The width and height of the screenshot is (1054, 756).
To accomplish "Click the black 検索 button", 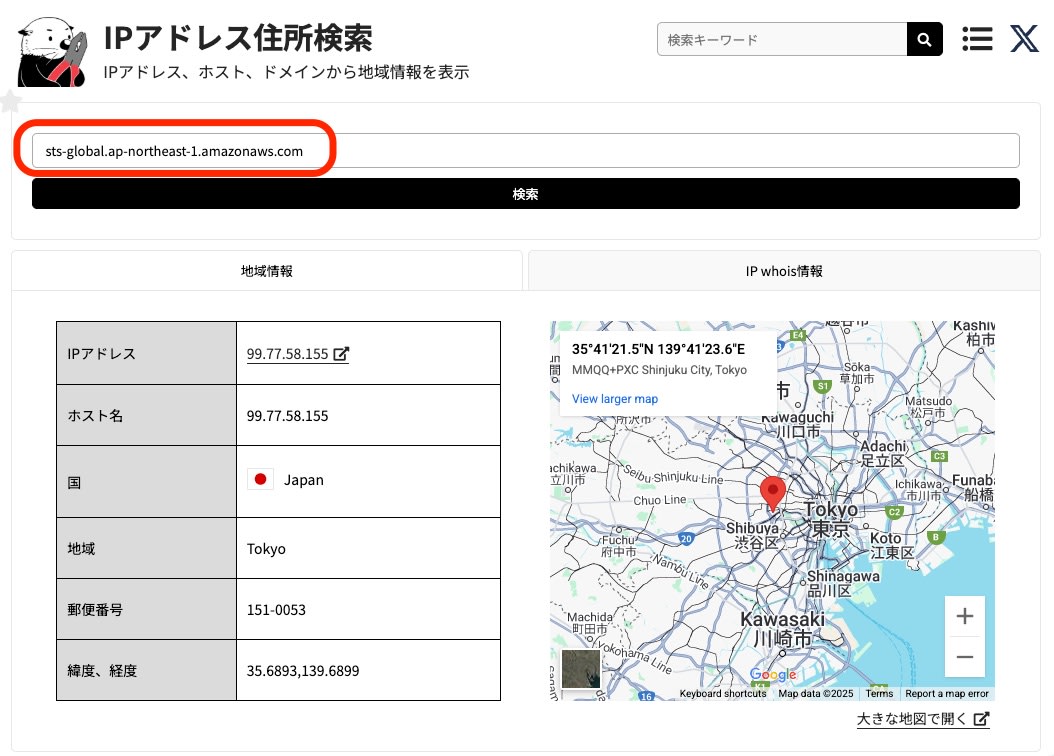I will point(526,194).
